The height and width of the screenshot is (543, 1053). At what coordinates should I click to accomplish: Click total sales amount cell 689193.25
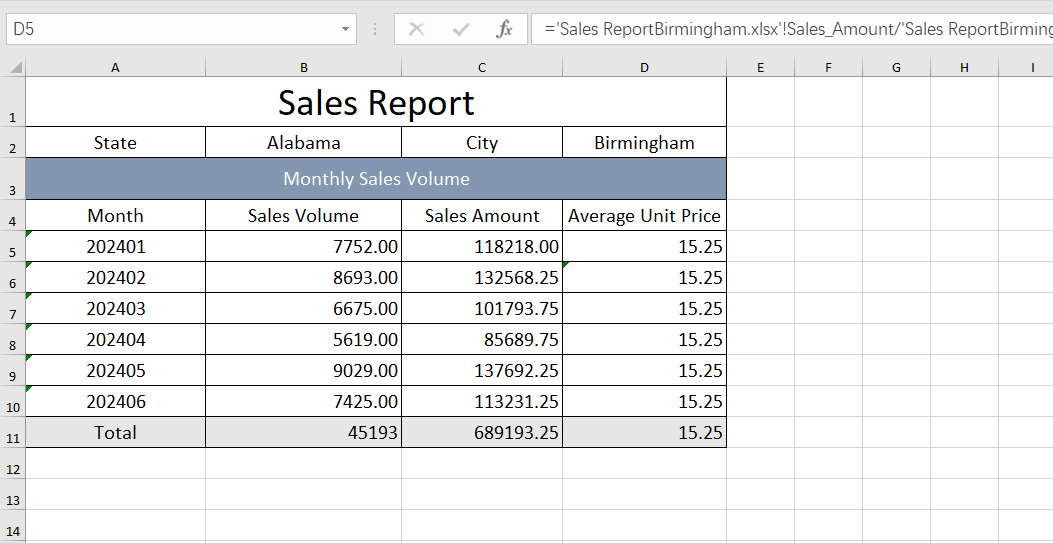click(482, 432)
